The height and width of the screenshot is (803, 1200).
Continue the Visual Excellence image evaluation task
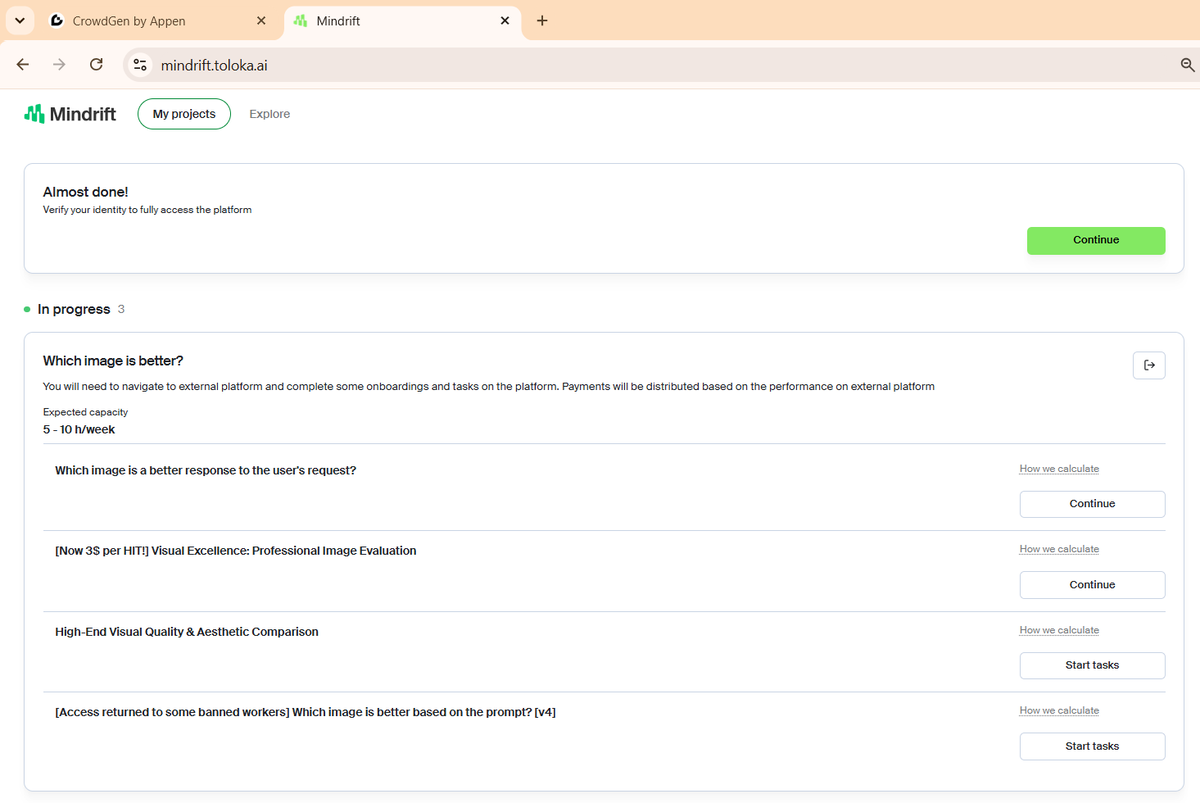(x=1092, y=585)
